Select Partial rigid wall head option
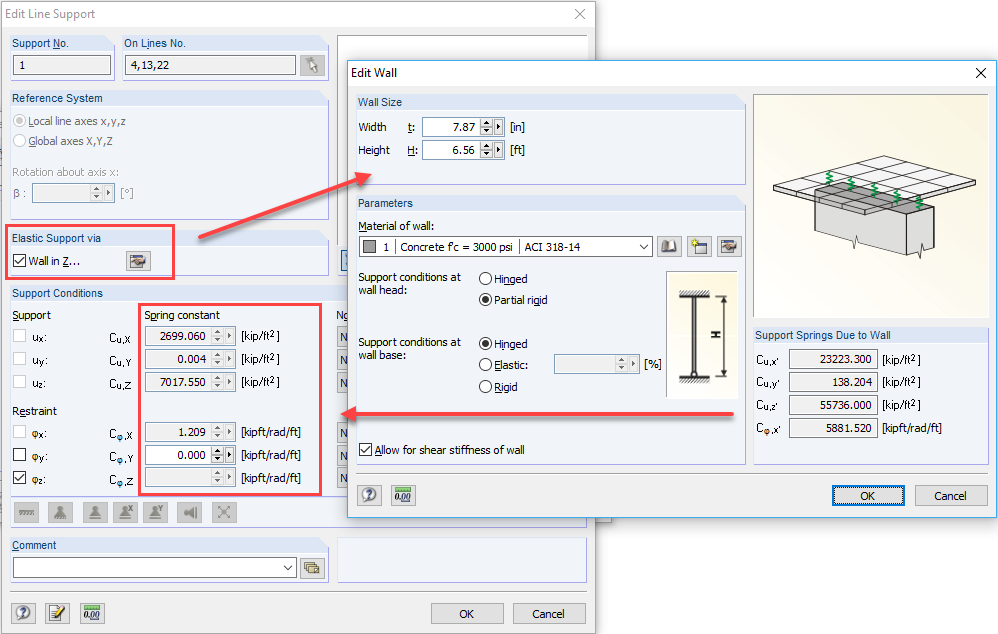The image size is (998, 634). (486, 300)
